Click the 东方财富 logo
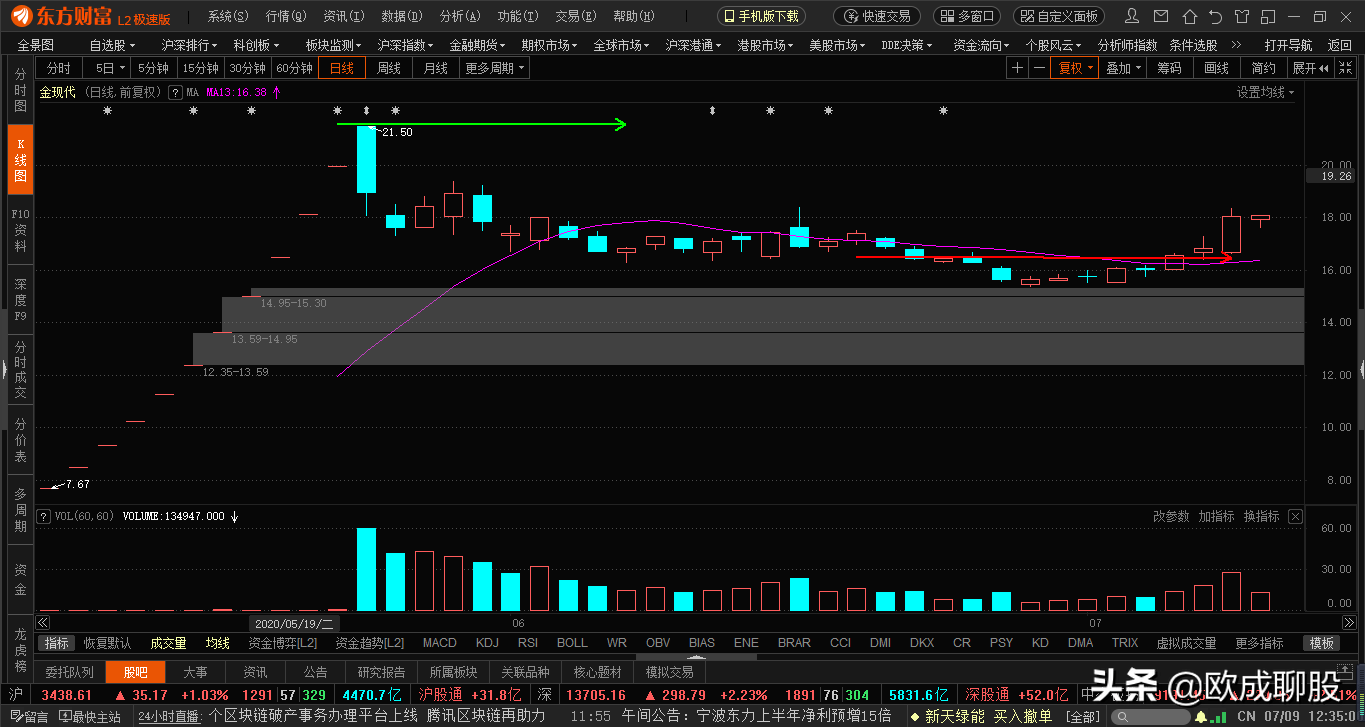The image size is (1365, 727). point(62,17)
